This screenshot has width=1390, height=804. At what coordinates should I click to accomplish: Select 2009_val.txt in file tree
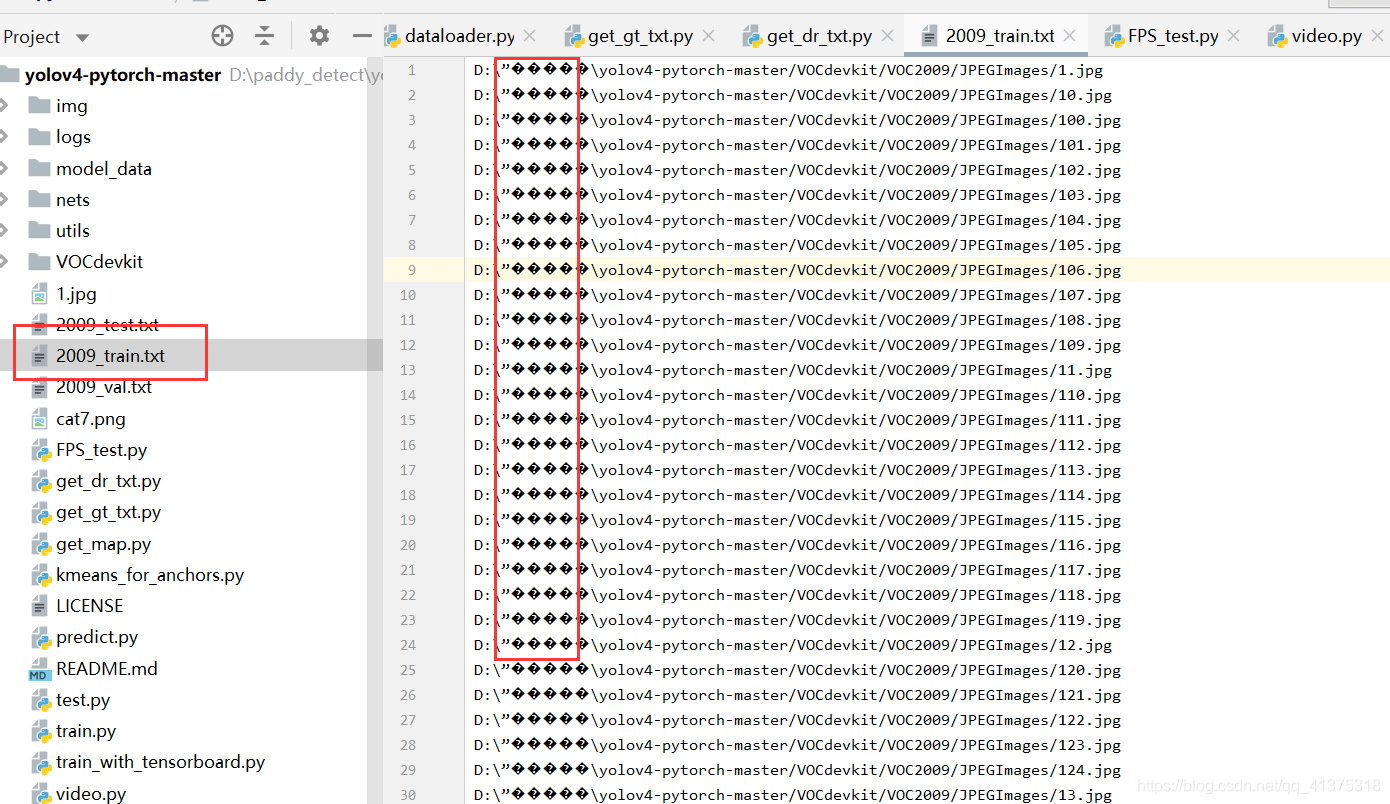tap(104, 387)
